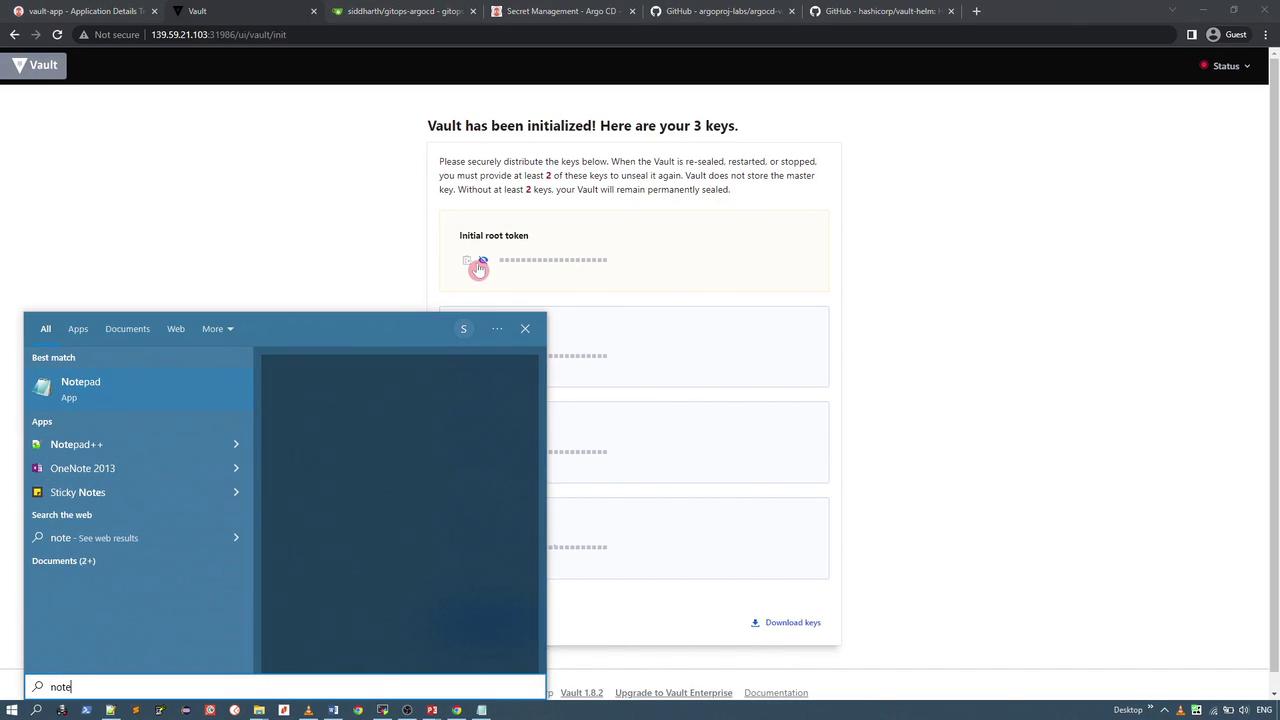Switch to the hashicorp/vault-helm GitHub tab

tap(881, 11)
